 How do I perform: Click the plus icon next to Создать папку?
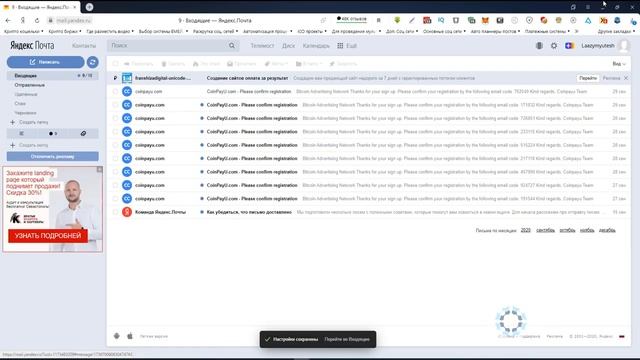click(x=12, y=122)
